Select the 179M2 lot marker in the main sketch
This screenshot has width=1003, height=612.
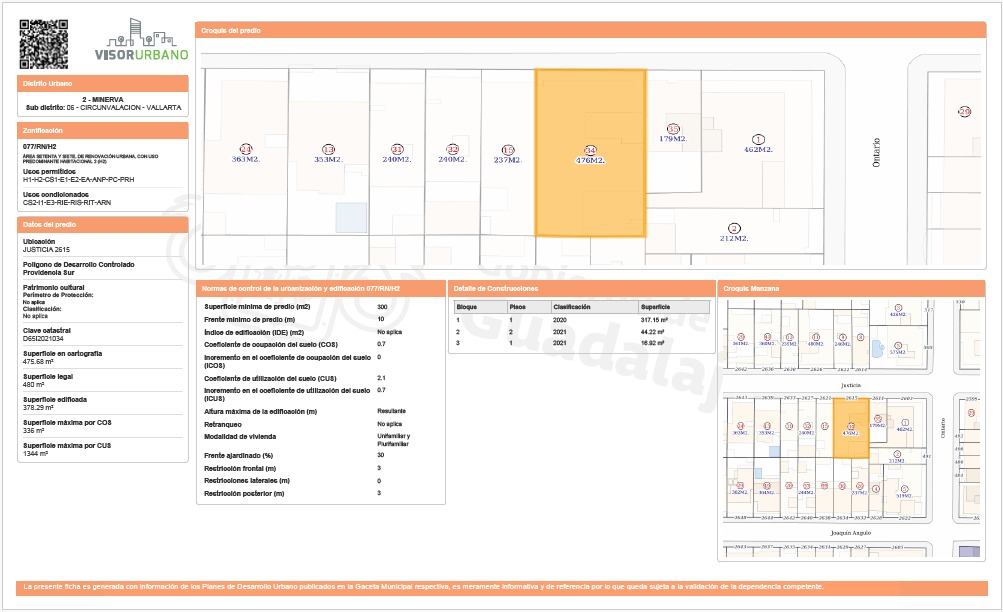pyautogui.click(x=673, y=133)
